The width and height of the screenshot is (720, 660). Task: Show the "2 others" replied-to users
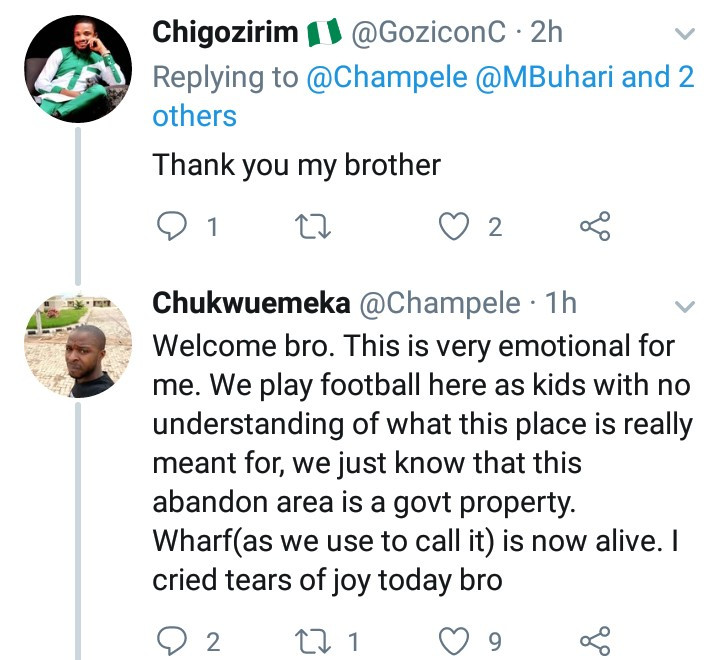click(195, 115)
